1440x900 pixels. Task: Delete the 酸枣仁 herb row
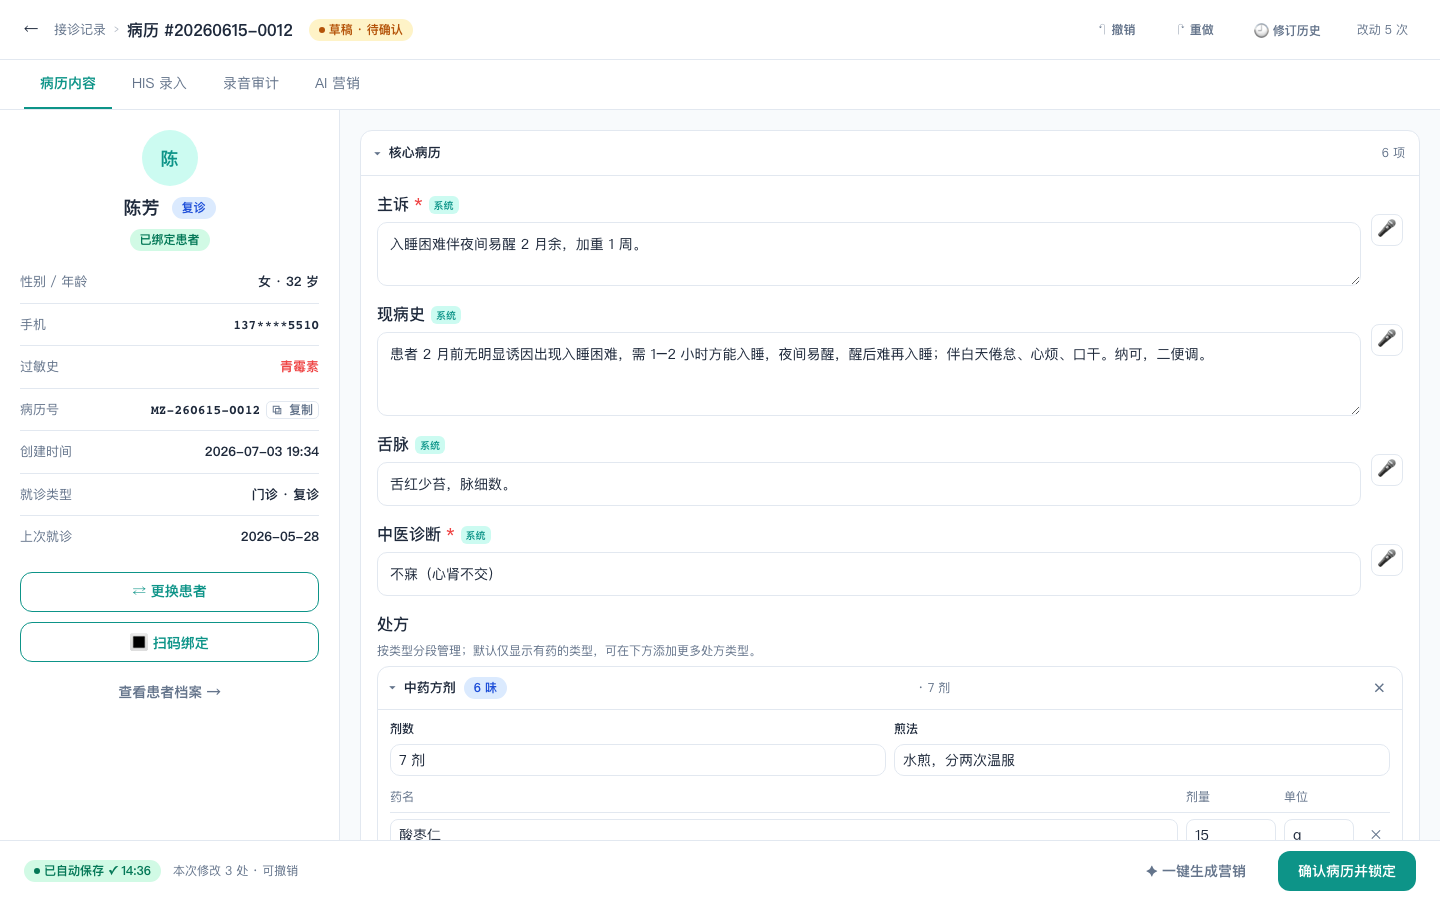coord(1376,834)
